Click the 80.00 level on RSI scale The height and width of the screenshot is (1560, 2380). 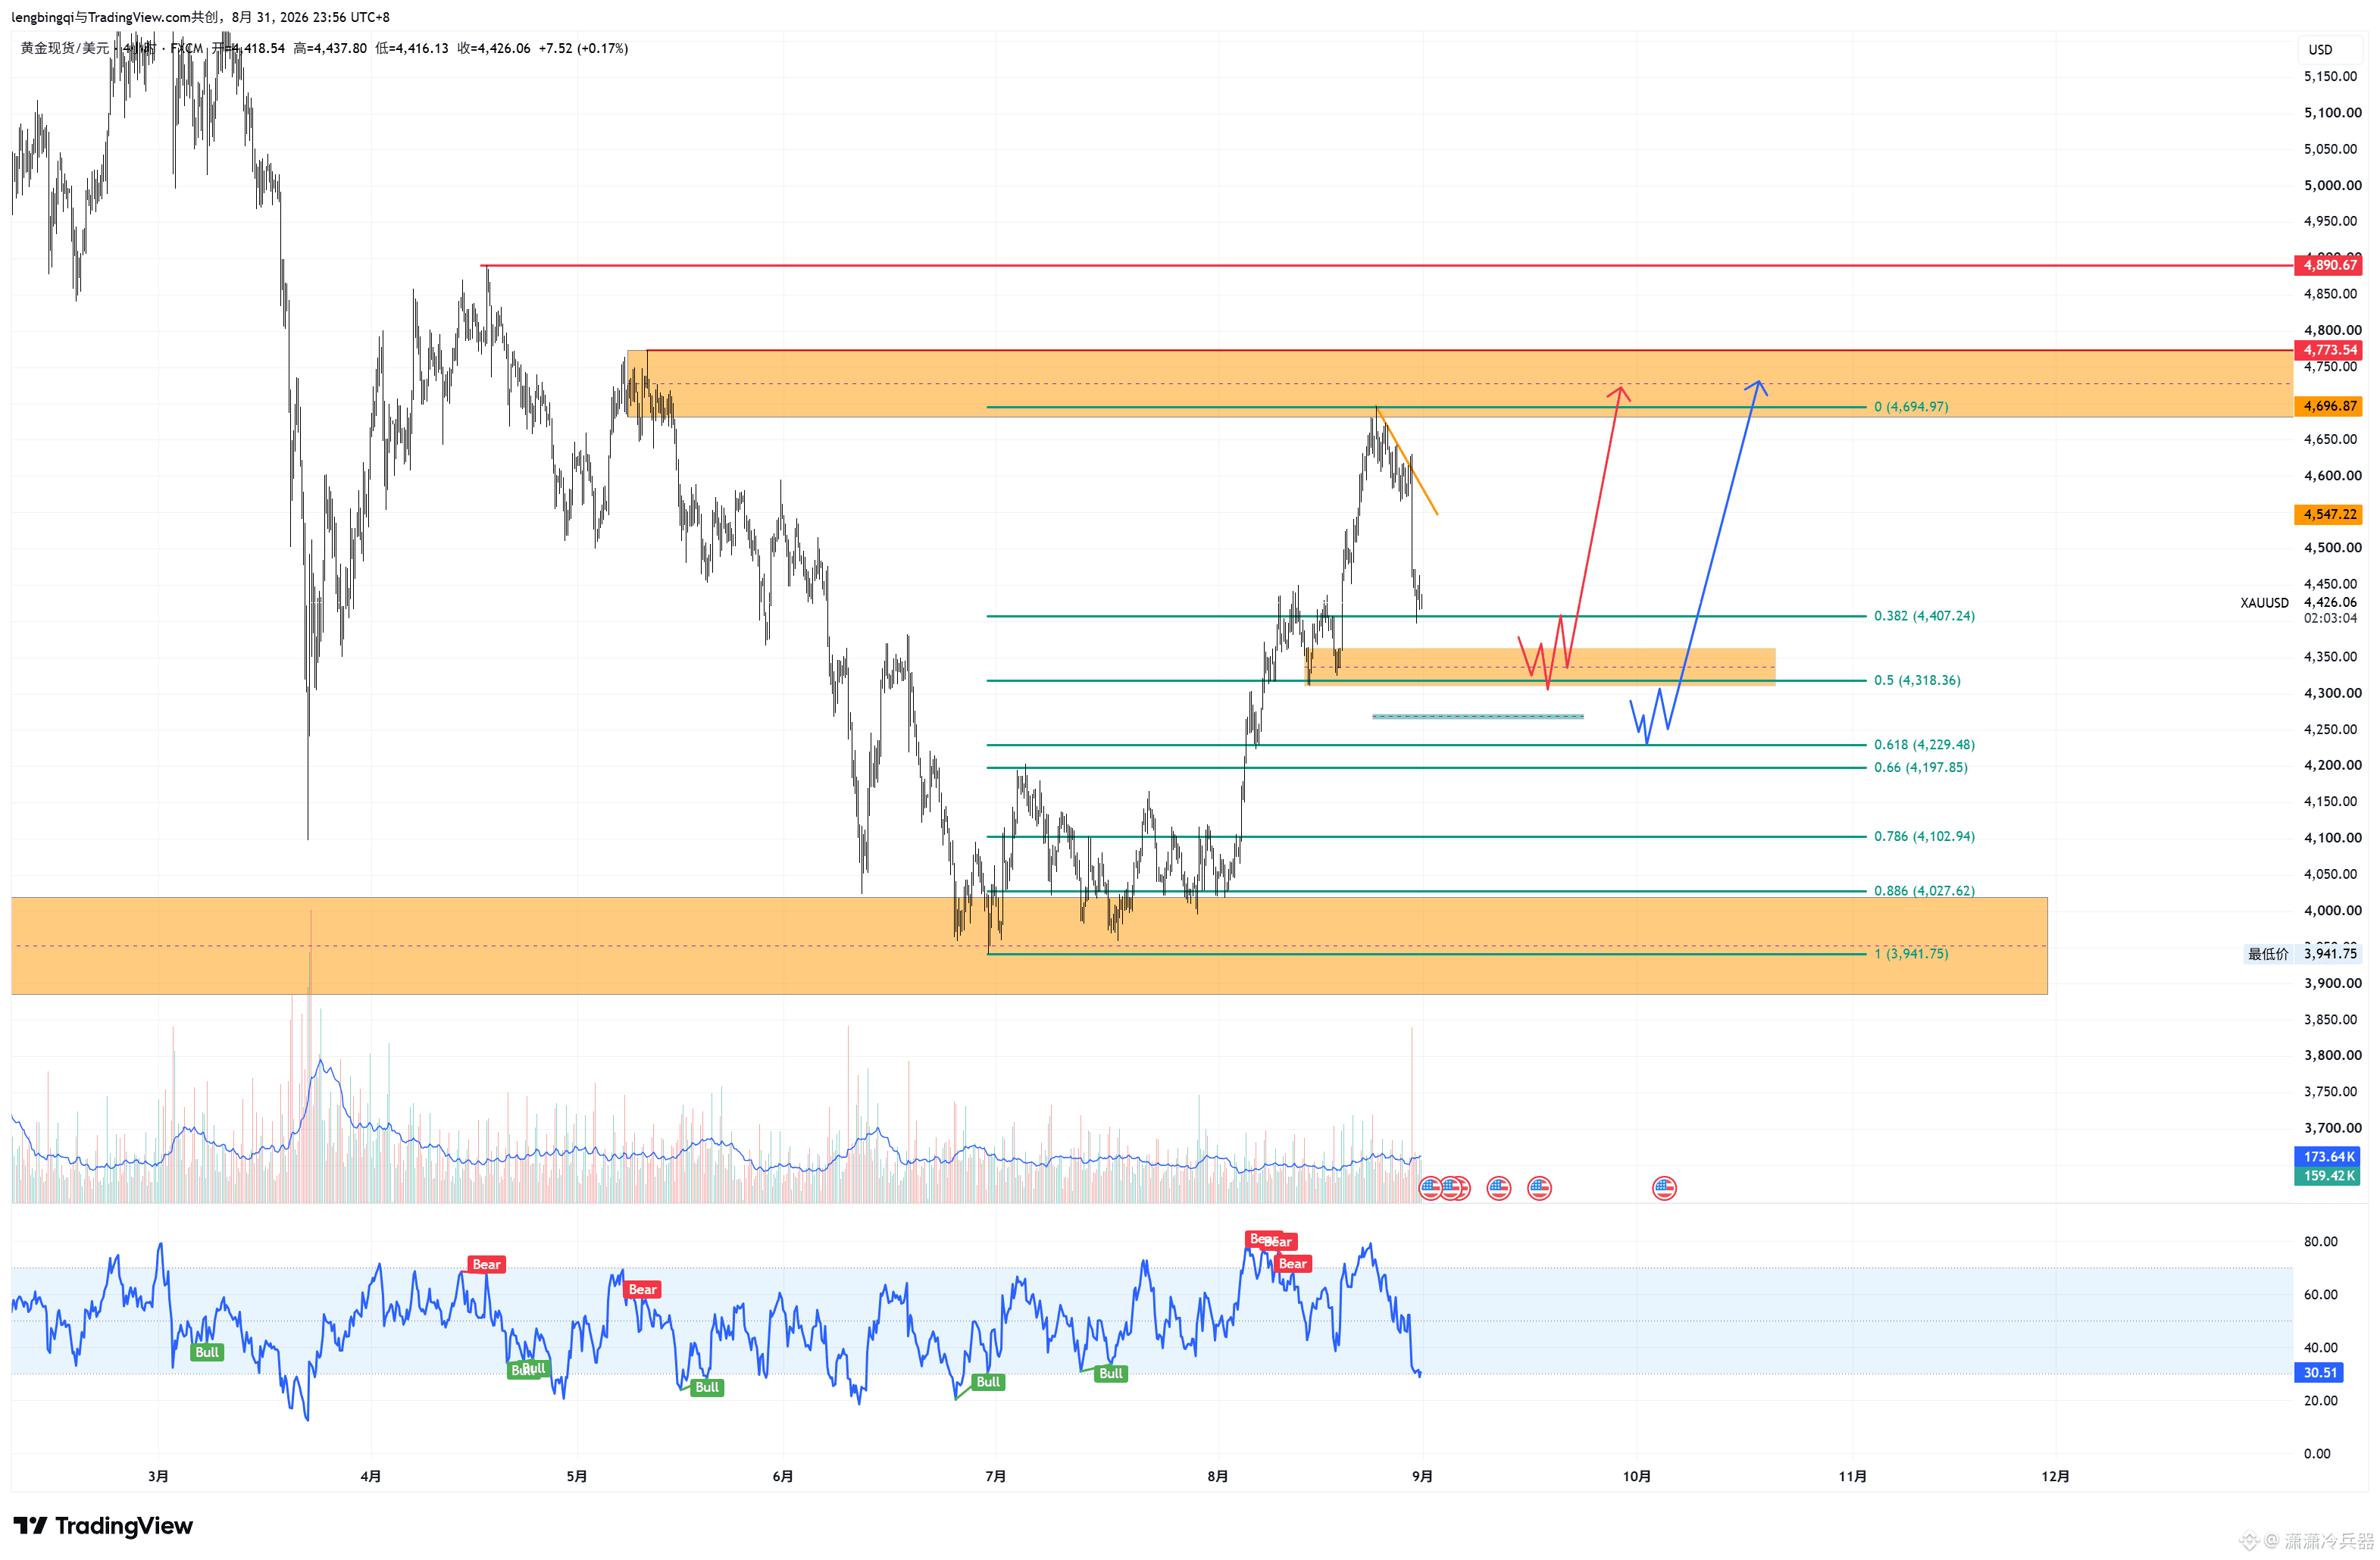point(2320,1242)
